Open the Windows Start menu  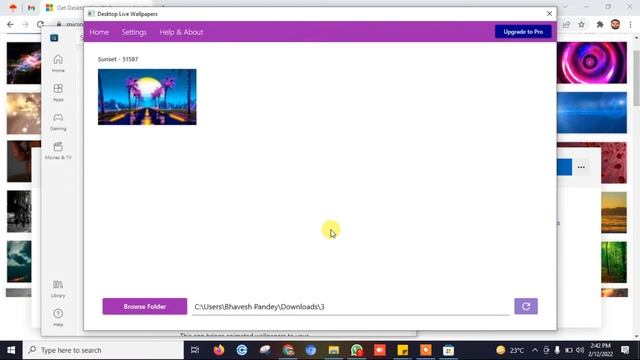(x=11, y=350)
